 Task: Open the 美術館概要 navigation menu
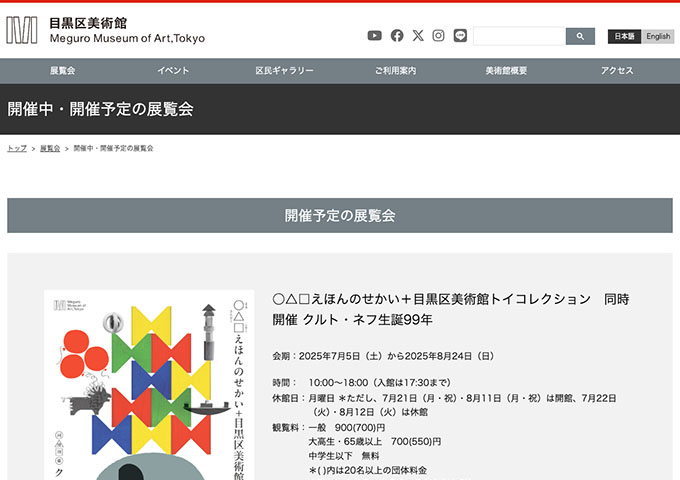pyautogui.click(x=506, y=71)
